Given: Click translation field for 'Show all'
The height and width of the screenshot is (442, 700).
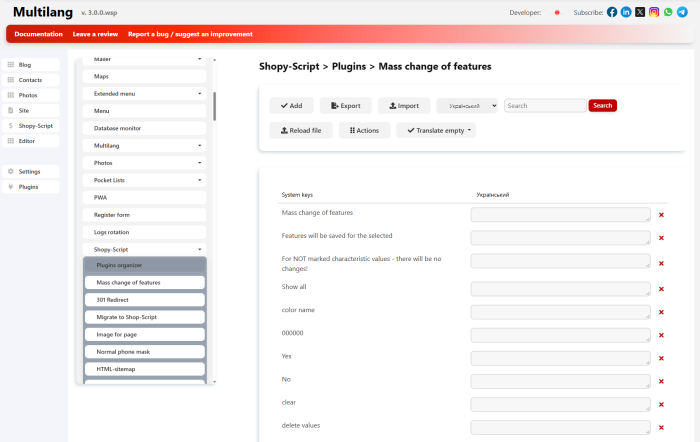Looking at the screenshot, I should pyautogui.click(x=560, y=289).
